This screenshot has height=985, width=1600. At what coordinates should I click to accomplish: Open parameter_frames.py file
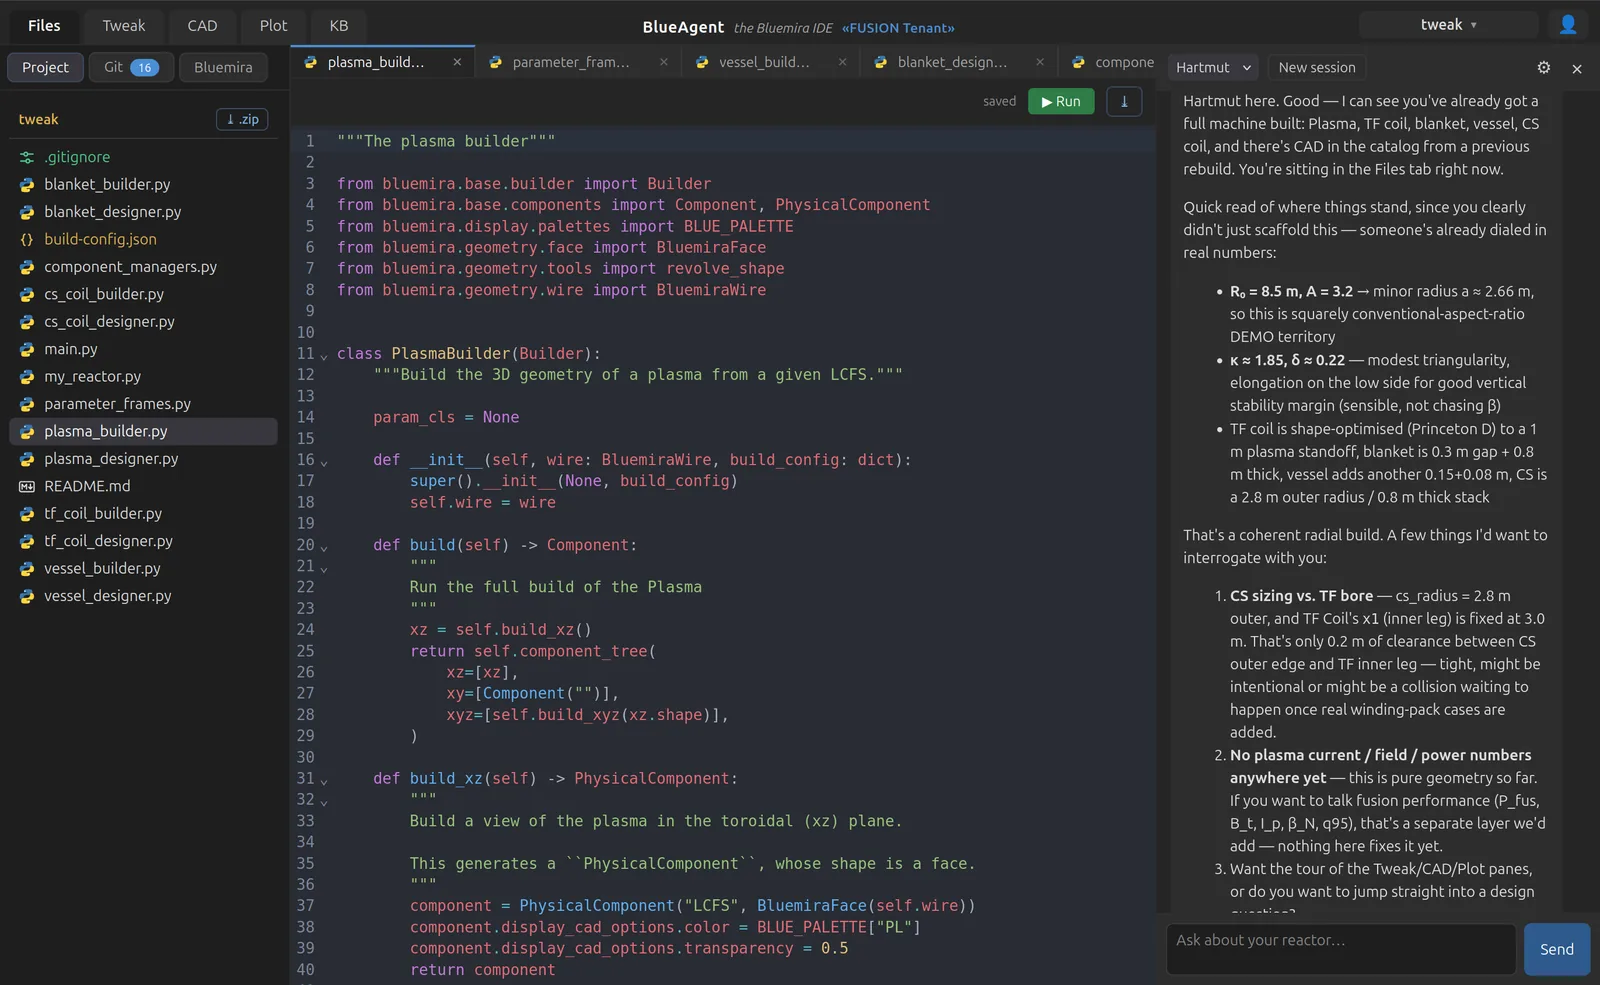click(x=143, y=404)
